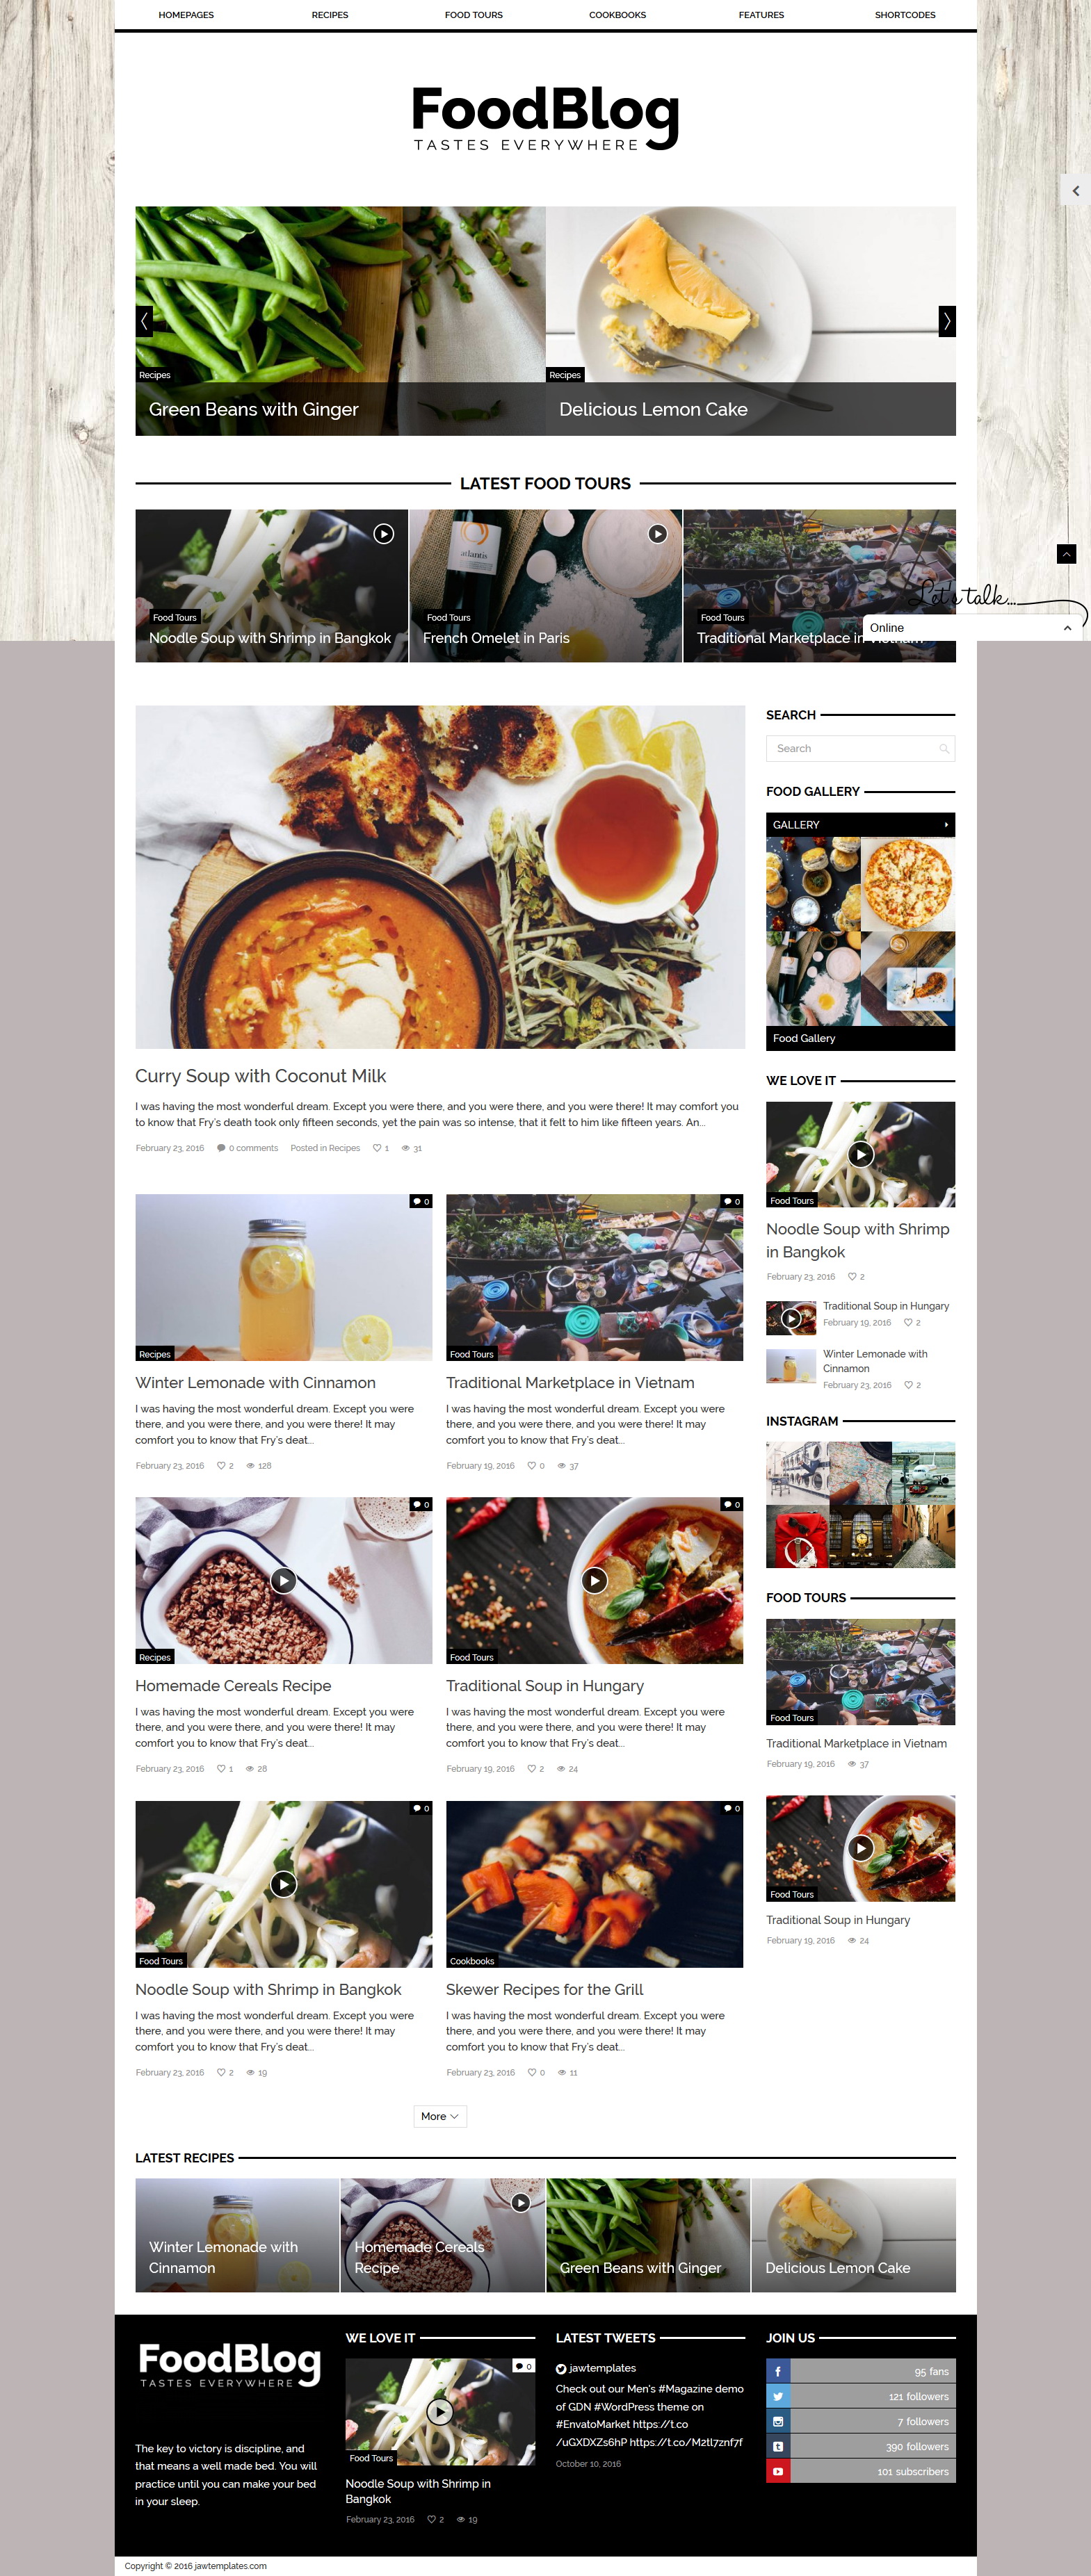Open the Cookbooks menu item
The width and height of the screenshot is (1091, 2576).
(617, 15)
